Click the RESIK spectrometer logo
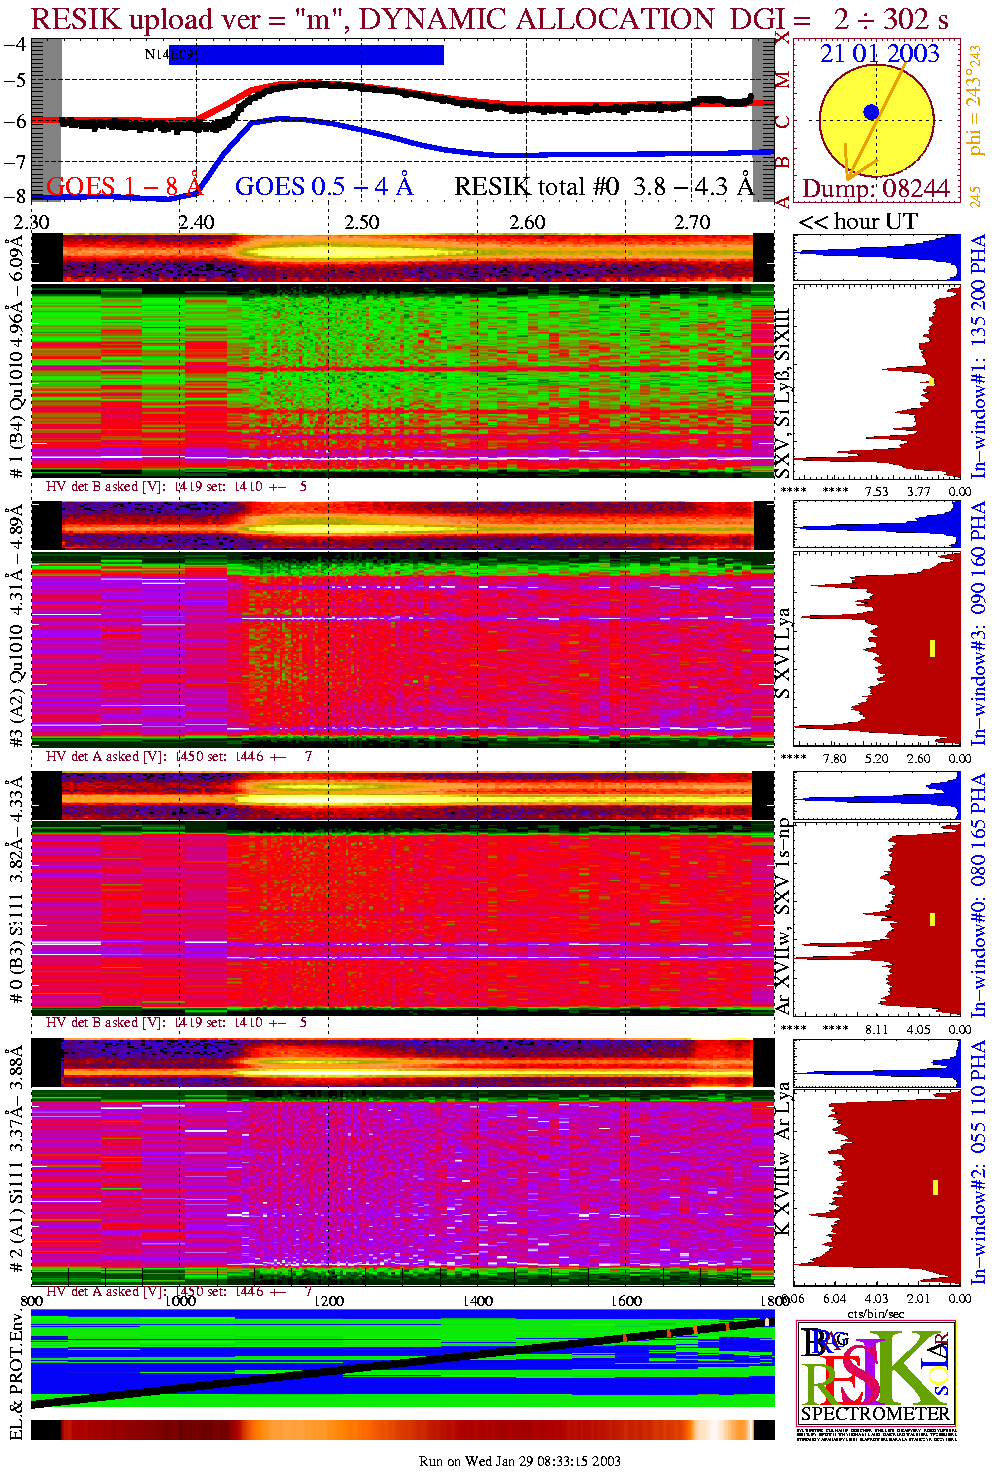This screenshot has width=1004, height=1476. (x=876, y=1372)
